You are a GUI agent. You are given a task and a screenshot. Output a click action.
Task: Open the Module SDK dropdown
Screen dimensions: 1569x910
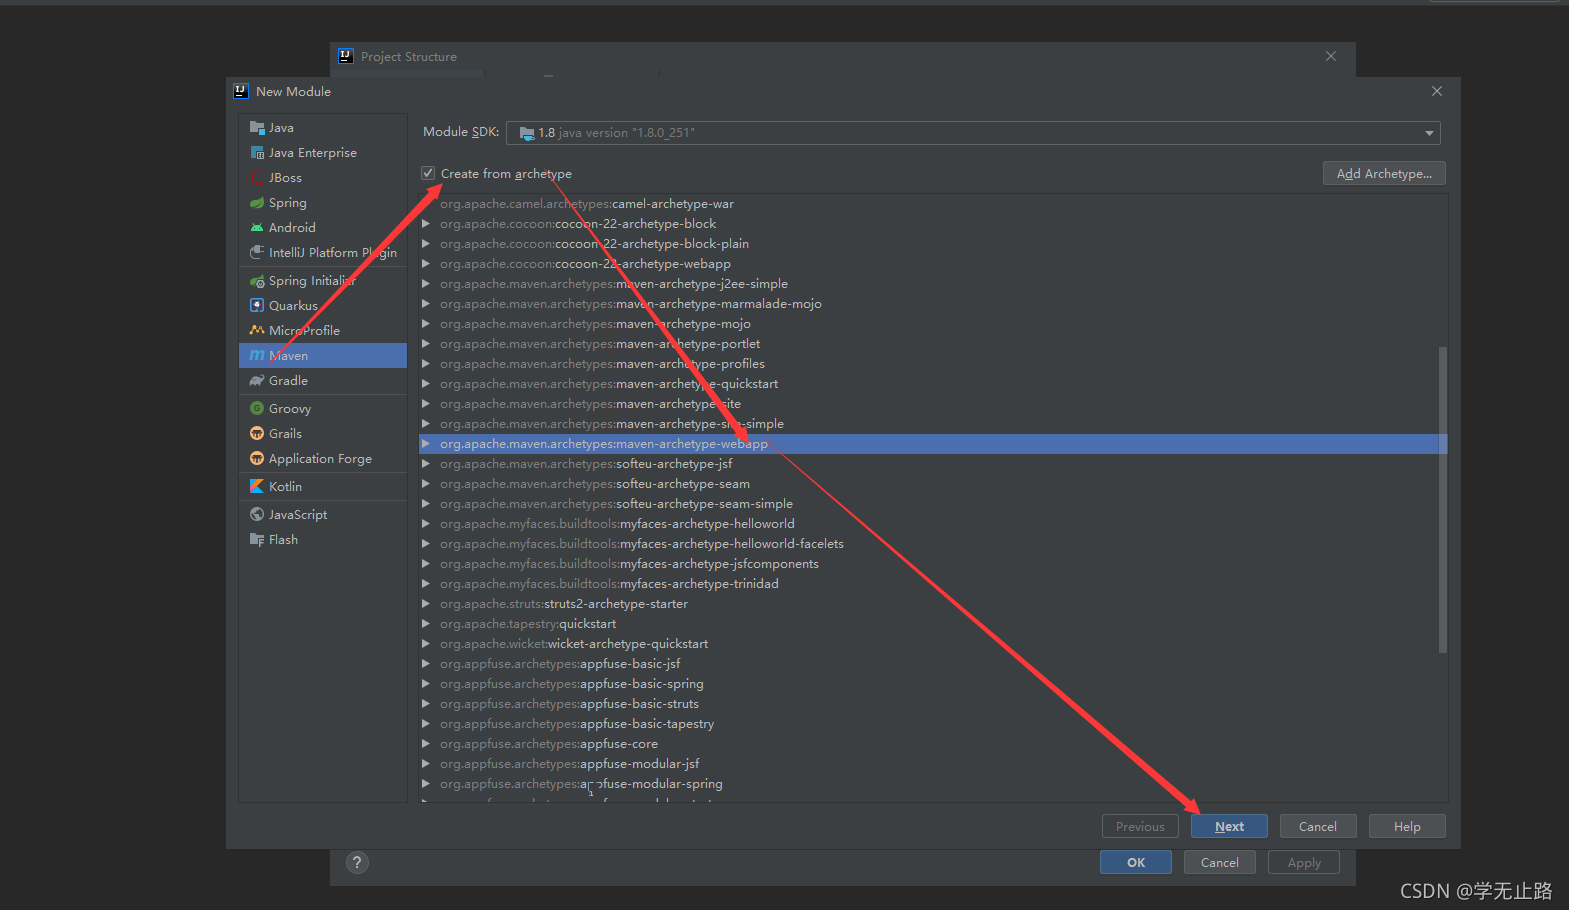[x=1430, y=133]
